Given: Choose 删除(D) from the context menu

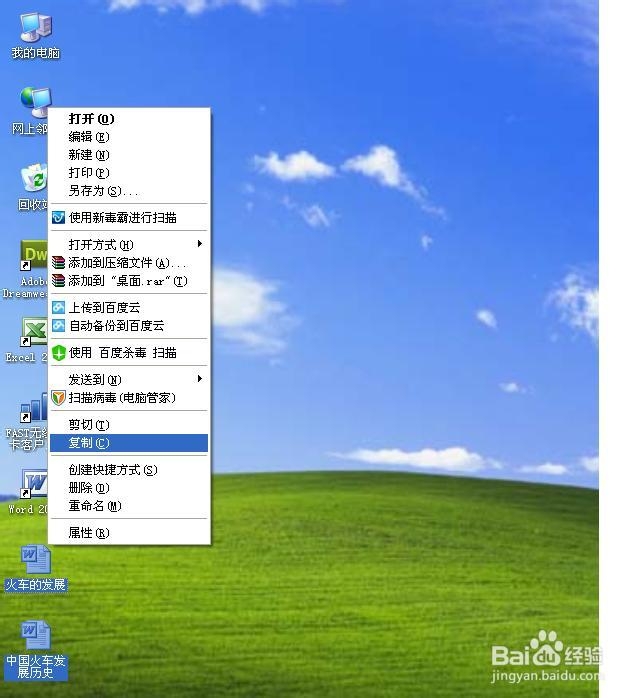Looking at the screenshot, I should coord(129,488).
